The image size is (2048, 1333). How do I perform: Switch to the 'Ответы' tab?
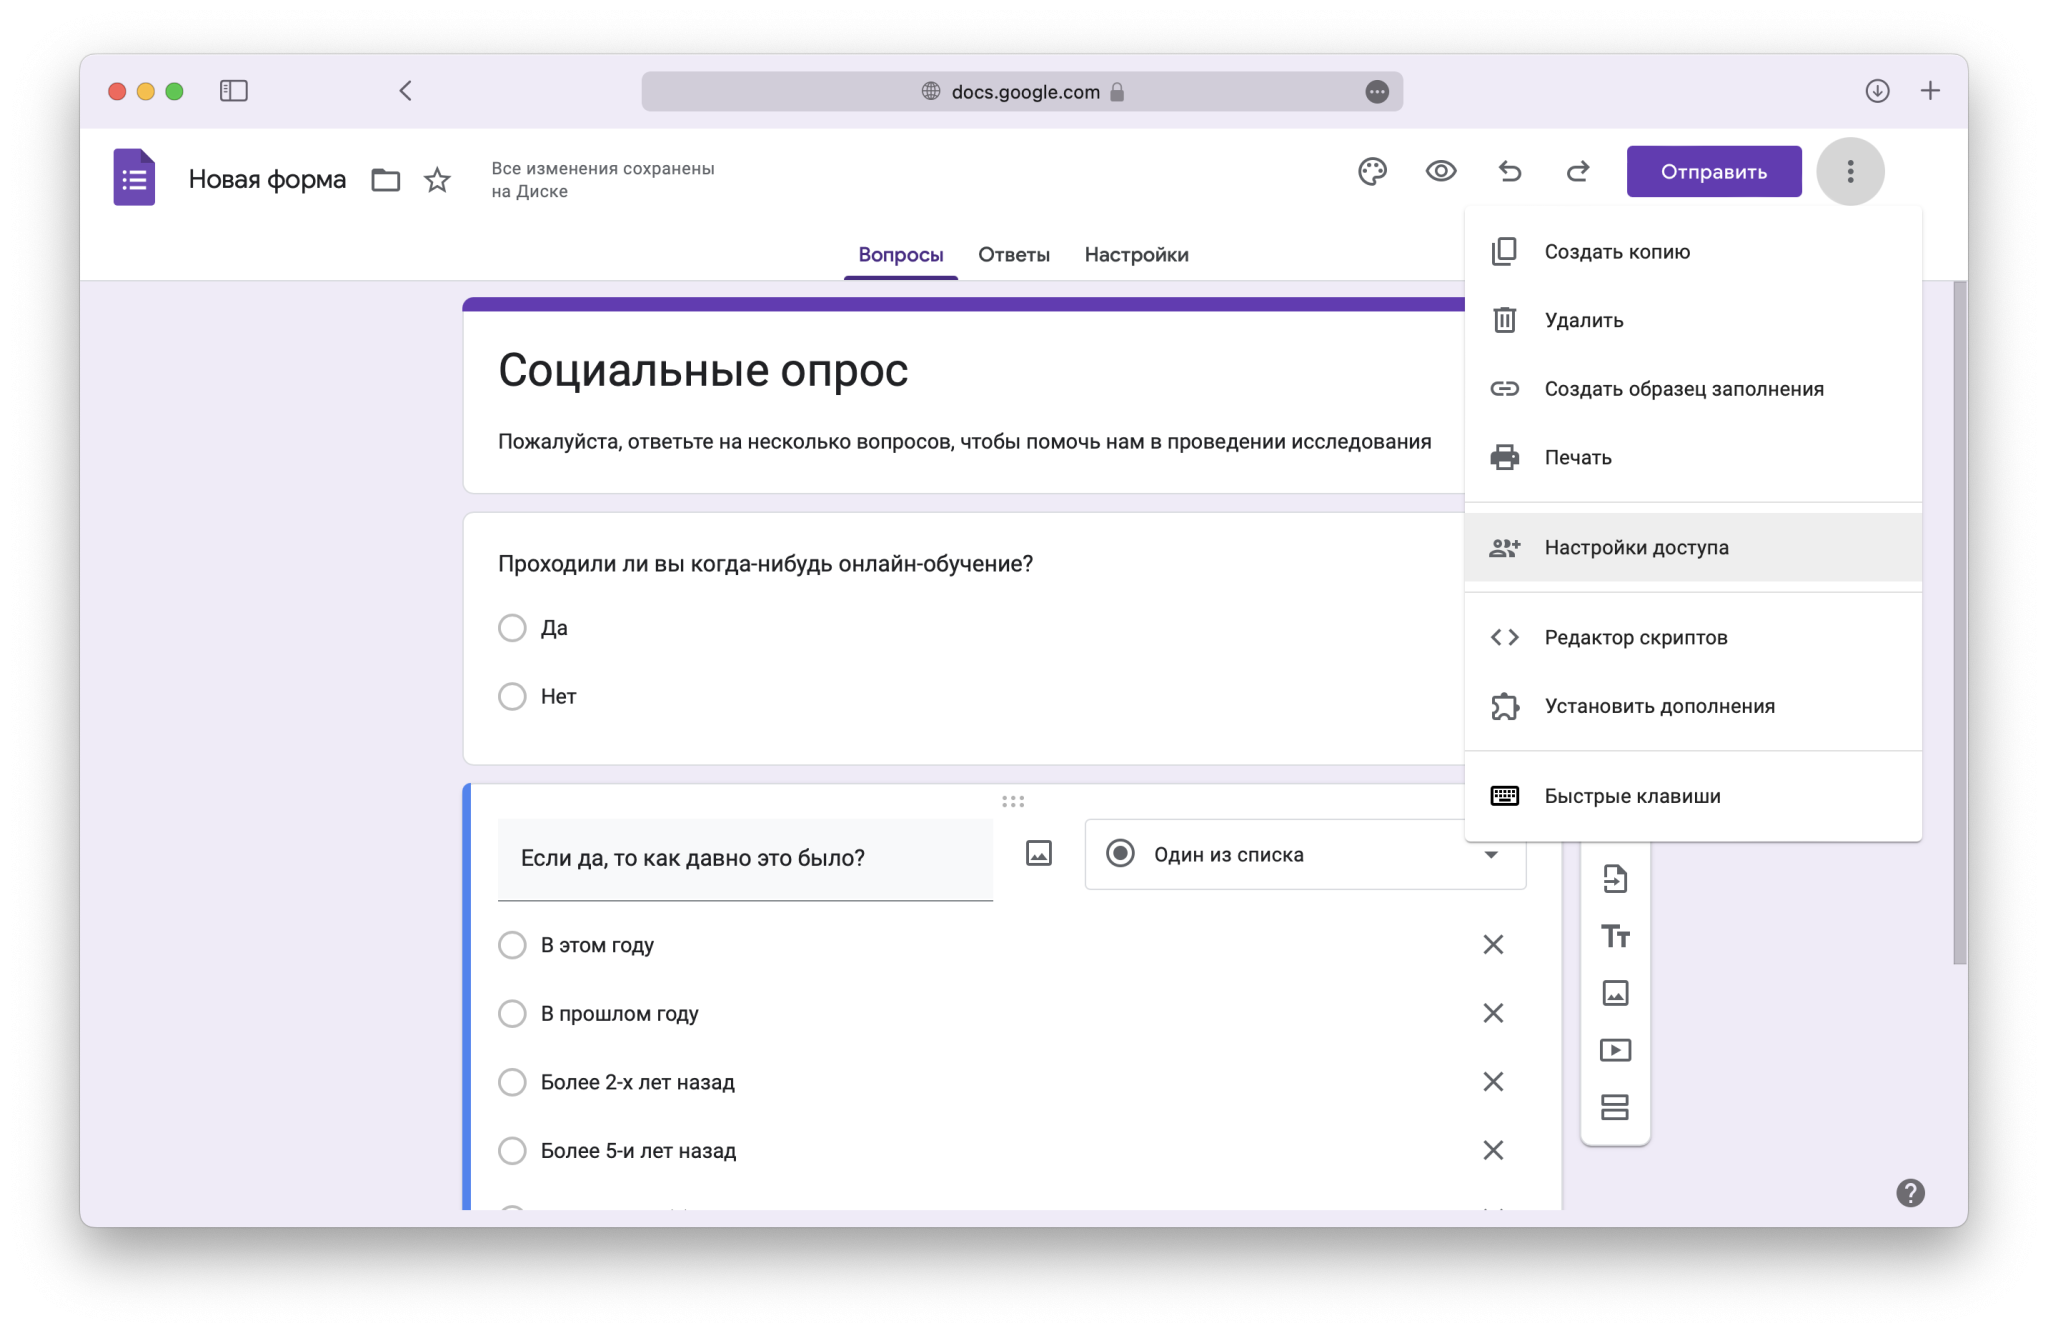tap(1013, 255)
